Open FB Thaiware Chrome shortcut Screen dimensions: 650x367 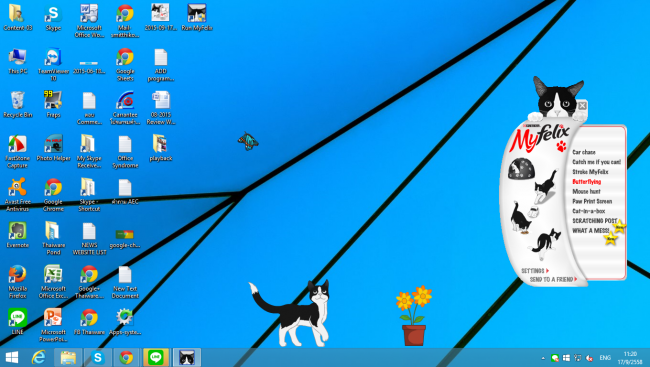point(89,322)
